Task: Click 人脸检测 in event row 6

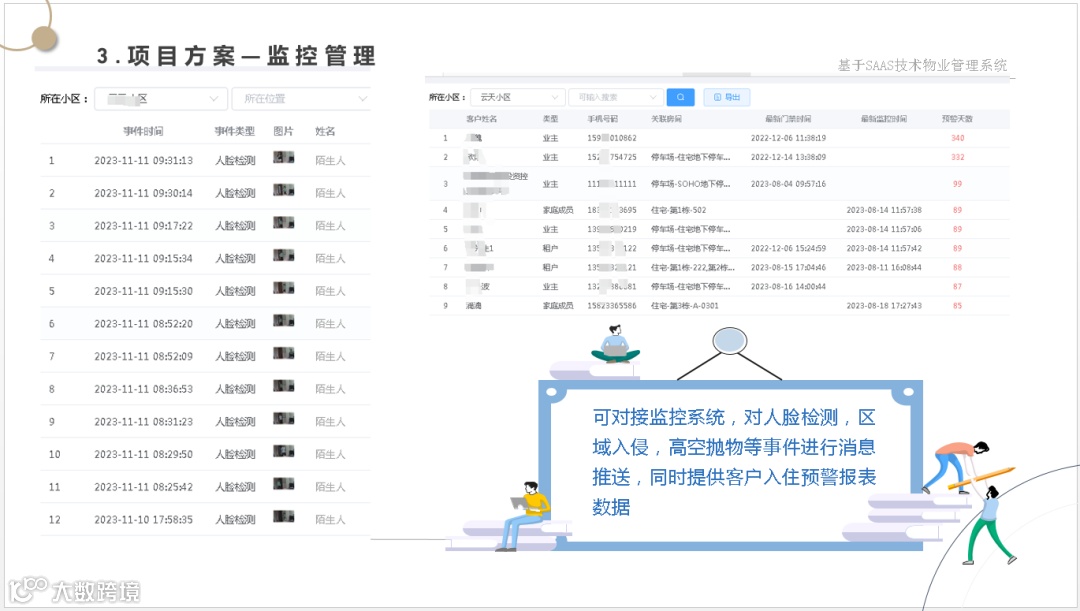Action: (x=235, y=324)
